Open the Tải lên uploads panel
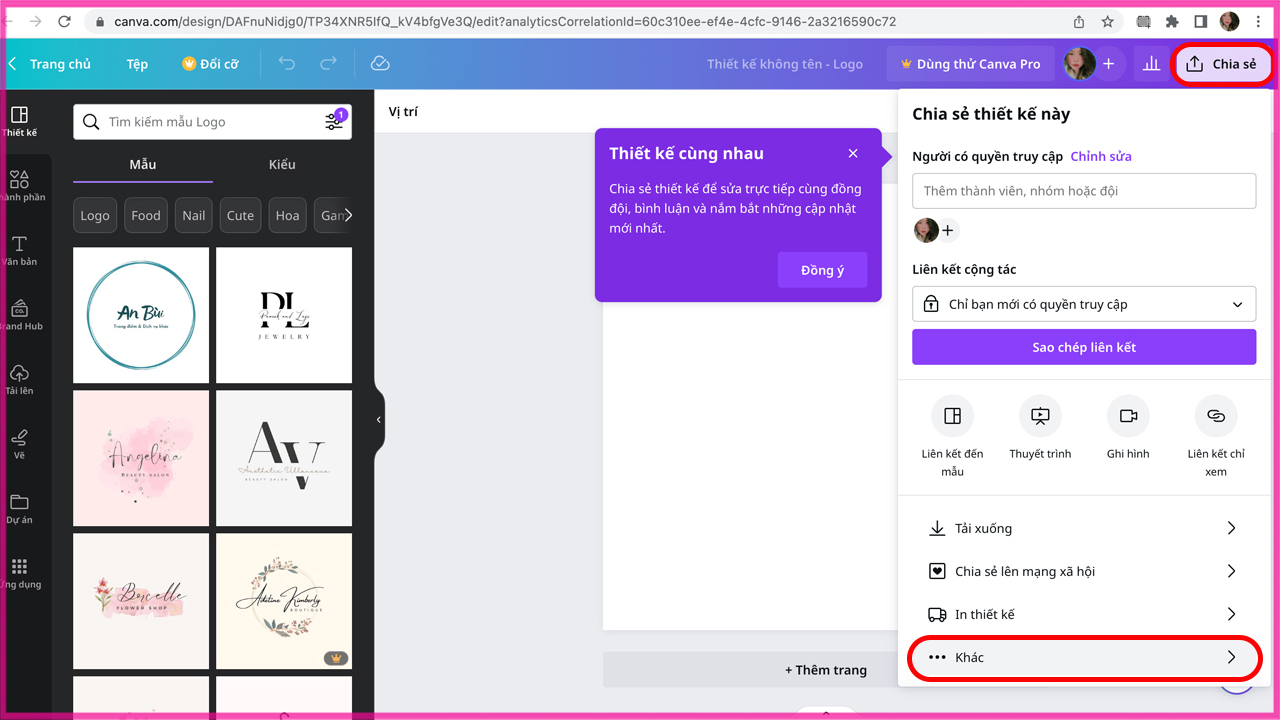The width and height of the screenshot is (1280, 720). click(20, 381)
